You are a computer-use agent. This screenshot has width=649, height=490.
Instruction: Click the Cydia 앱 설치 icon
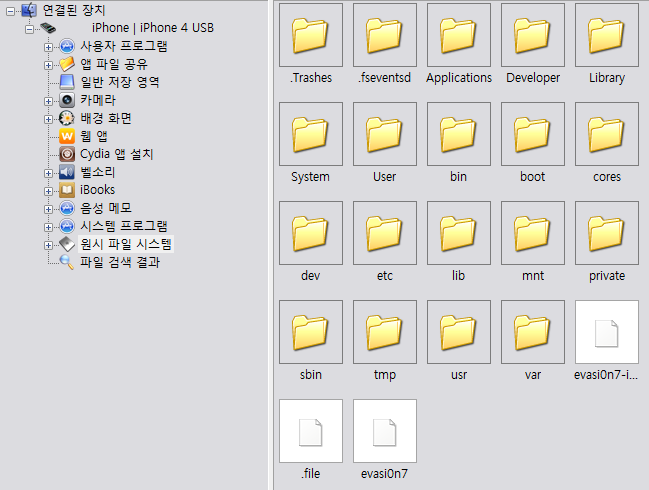[67, 154]
